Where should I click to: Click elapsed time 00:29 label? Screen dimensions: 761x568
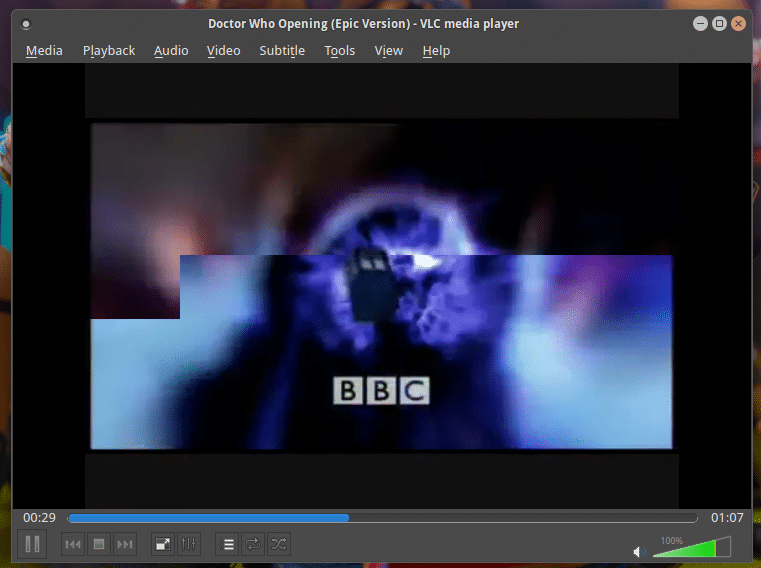tap(39, 518)
